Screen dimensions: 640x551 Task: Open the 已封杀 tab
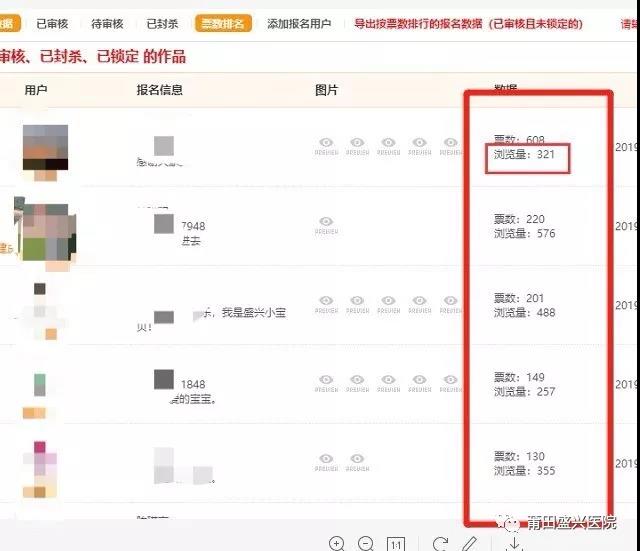pyautogui.click(x=162, y=23)
